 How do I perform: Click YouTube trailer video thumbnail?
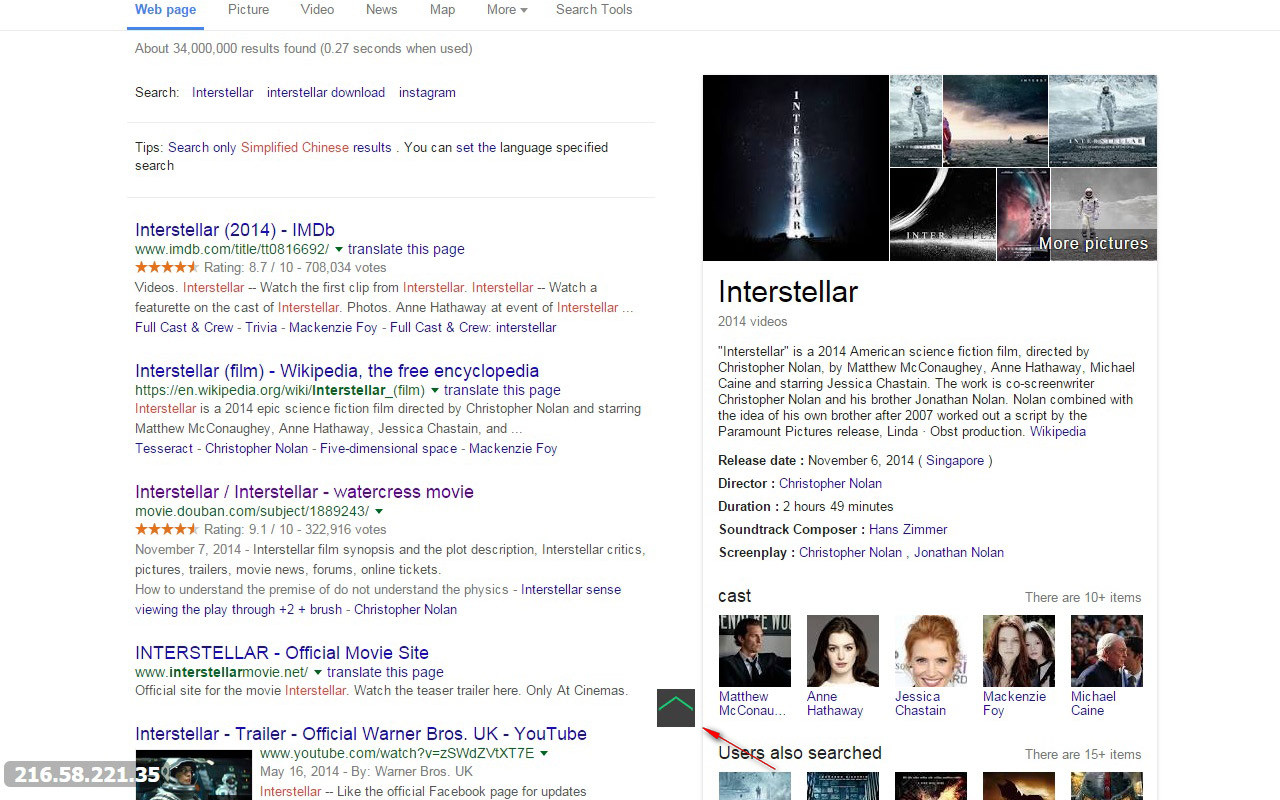coord(194,775)
